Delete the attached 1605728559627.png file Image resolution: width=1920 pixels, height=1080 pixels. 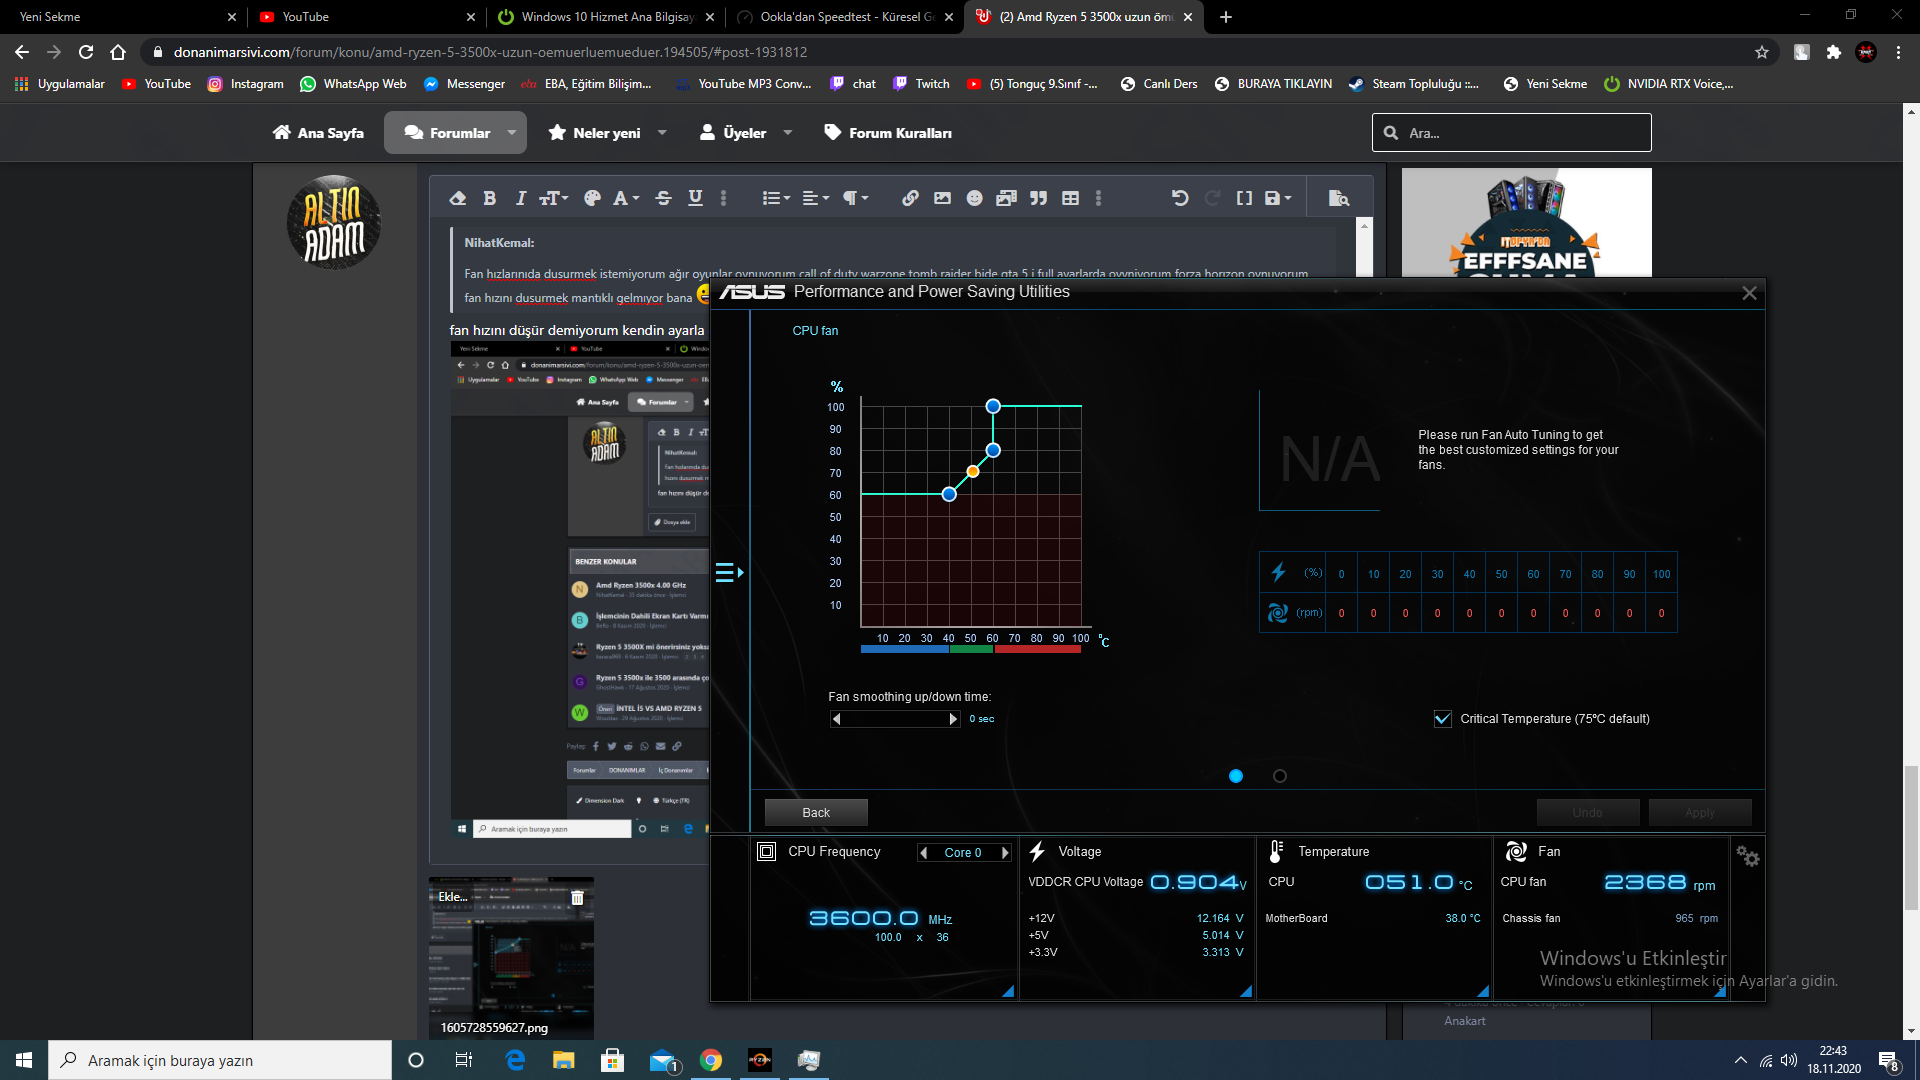click(x=577, y=897)
